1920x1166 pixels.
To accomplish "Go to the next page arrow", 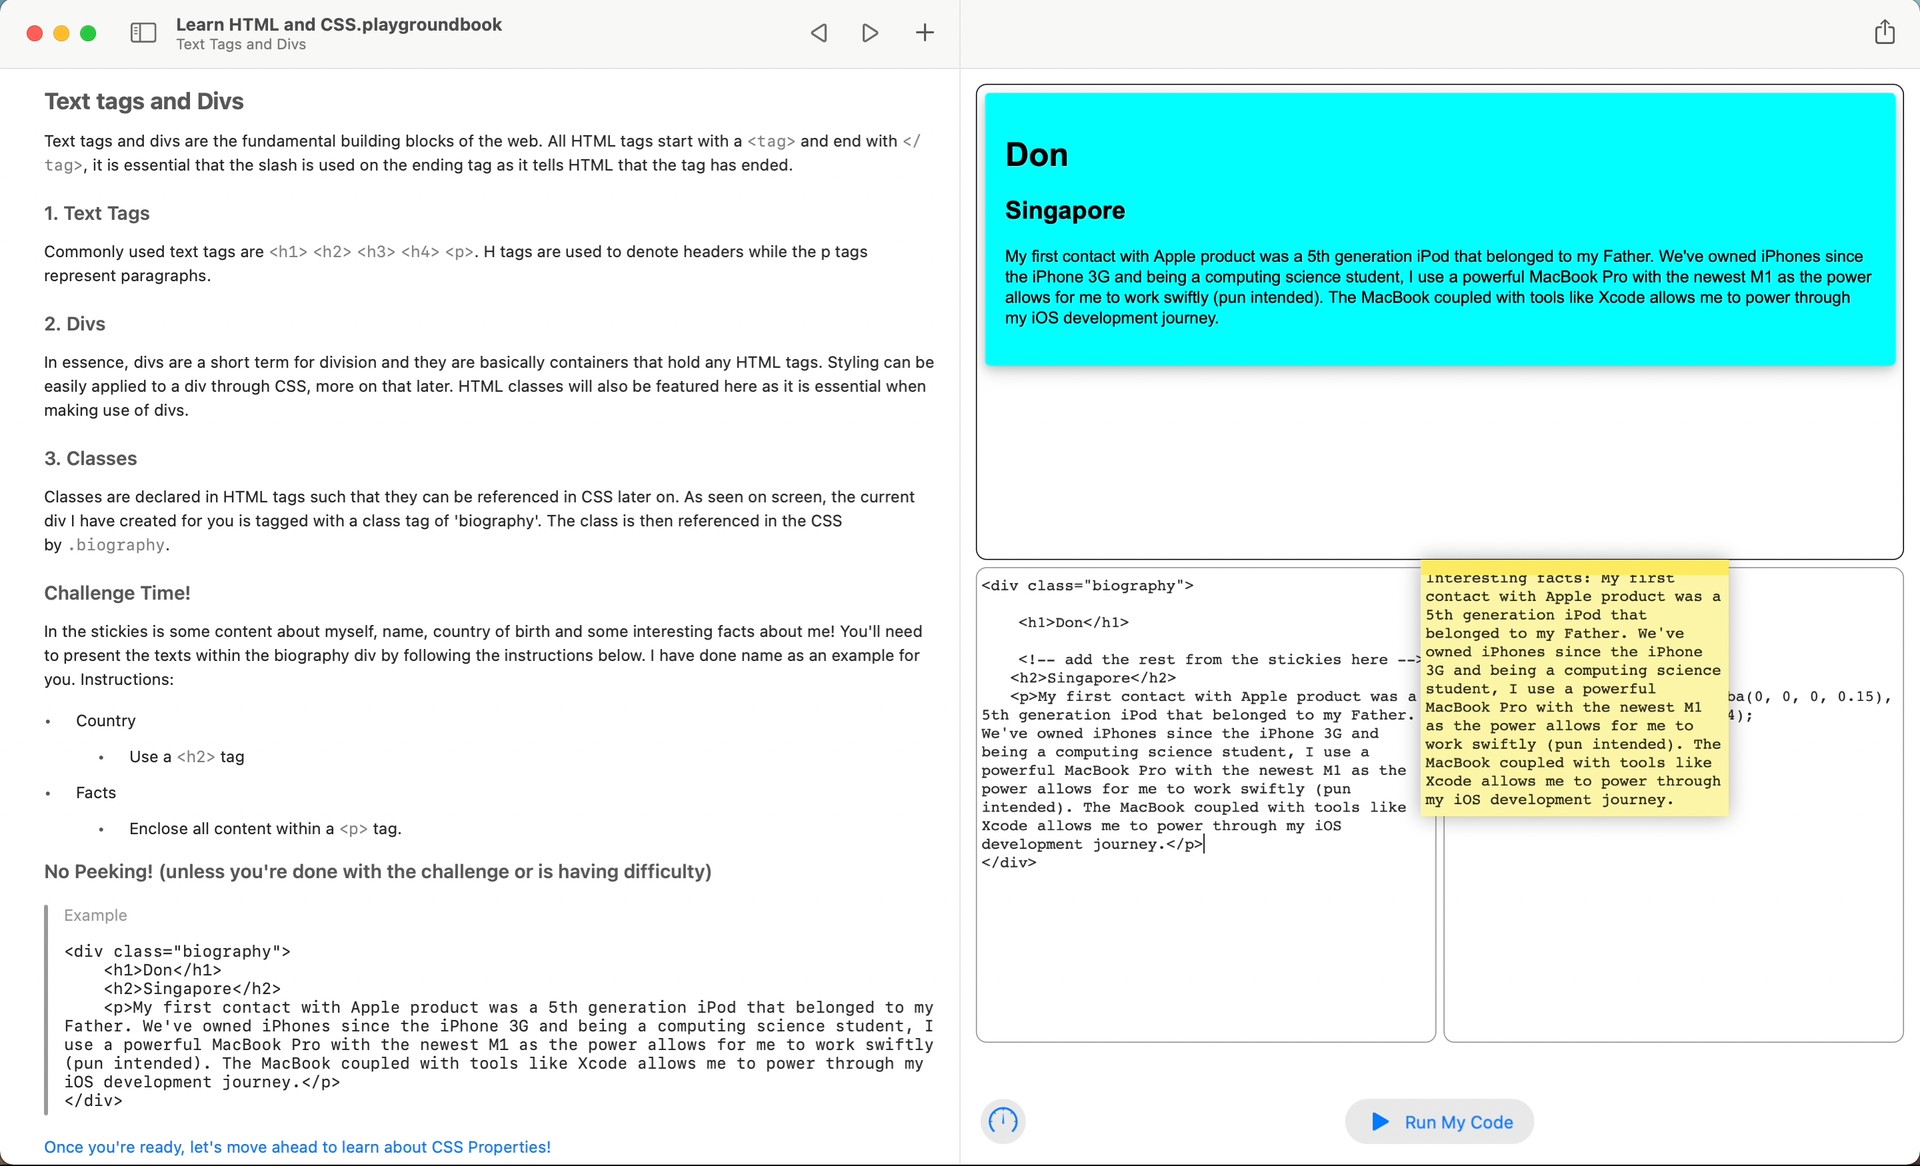I will coord(871,33).
